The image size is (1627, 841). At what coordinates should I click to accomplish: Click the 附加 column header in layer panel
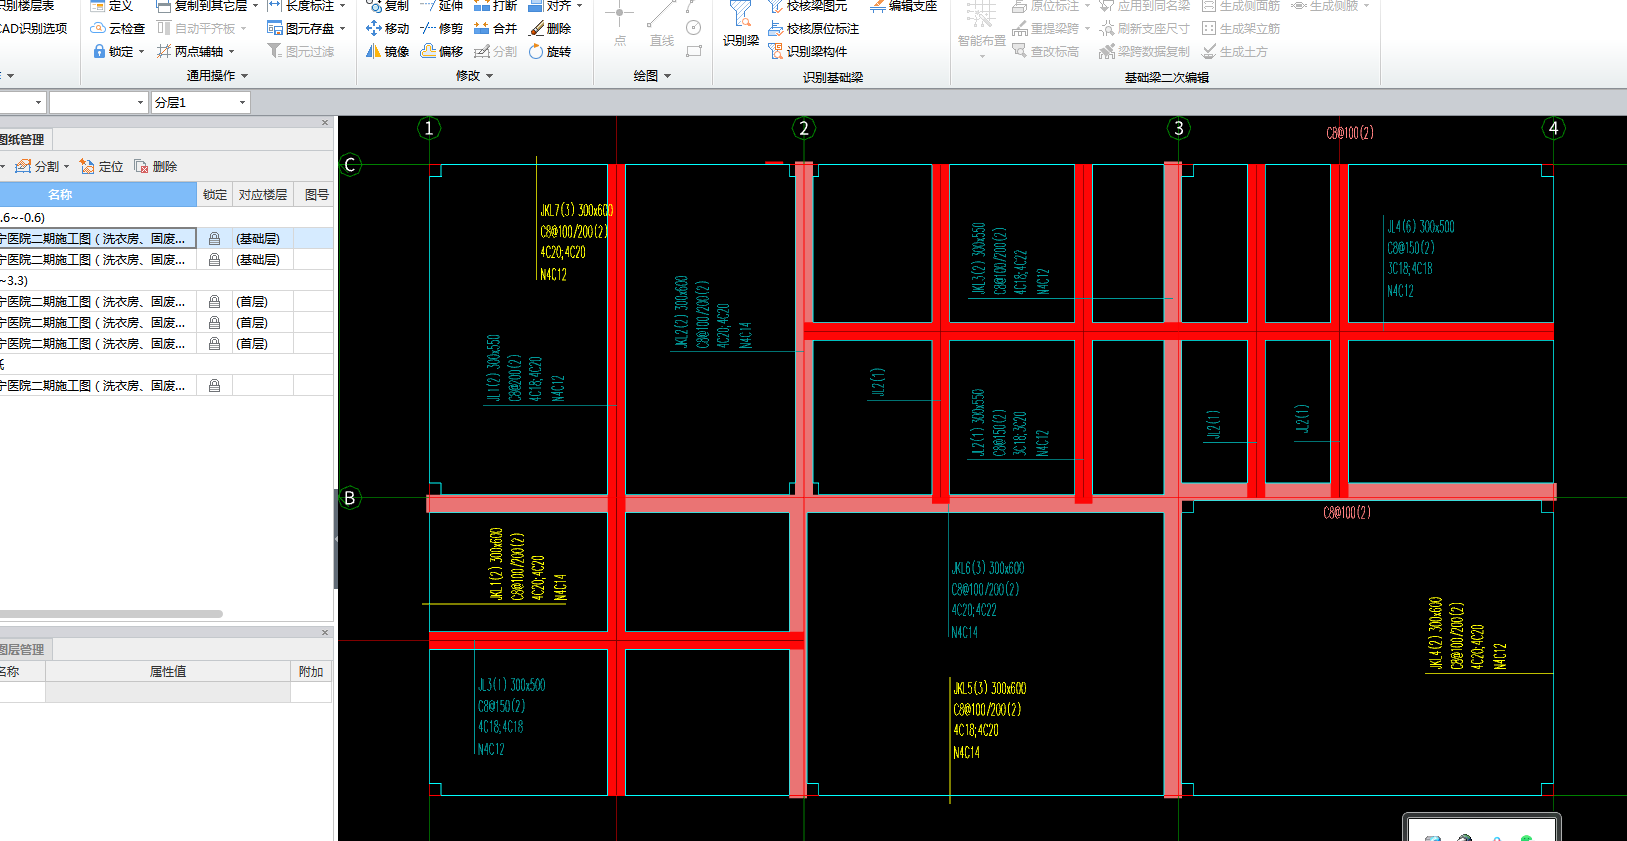coord(311,672)
